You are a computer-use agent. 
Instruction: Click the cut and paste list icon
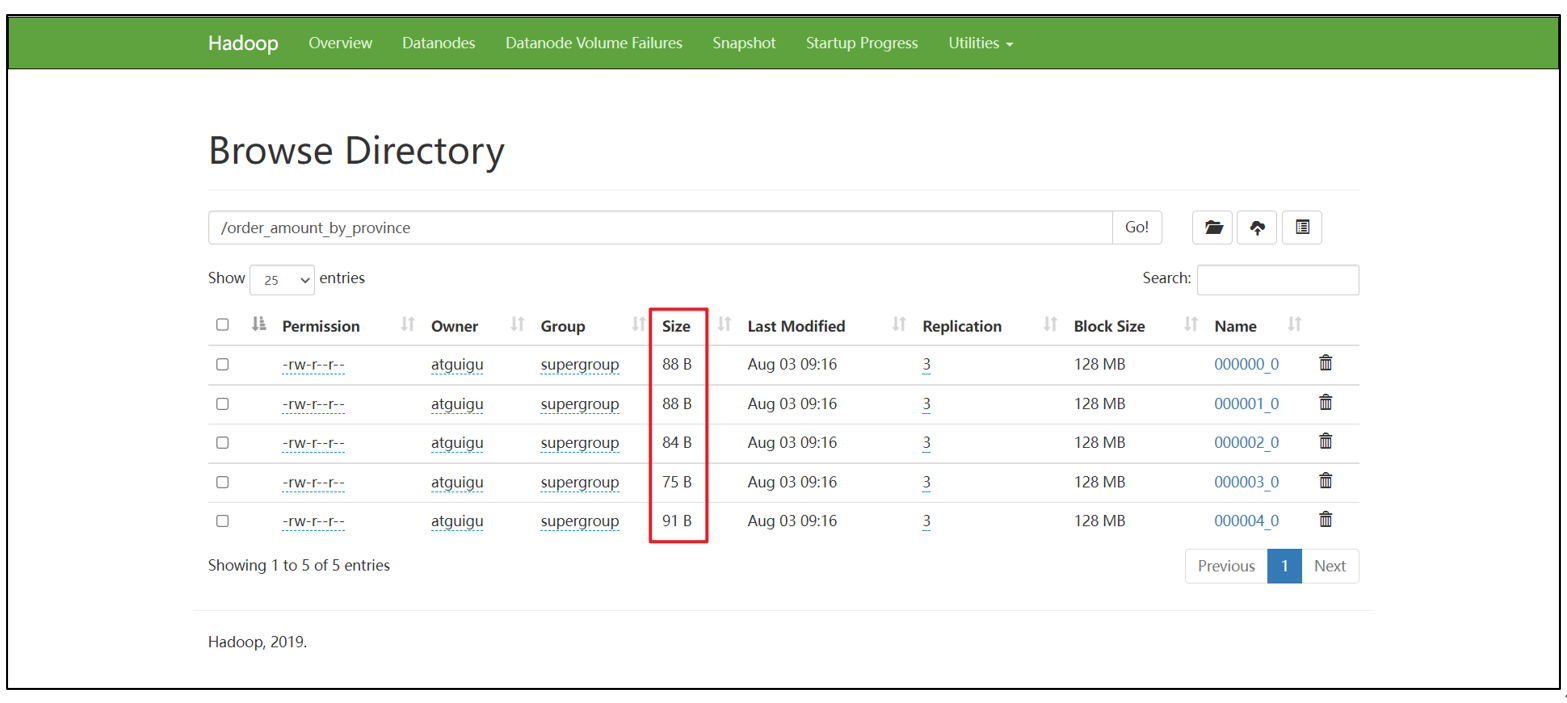tap(1302, 228)
